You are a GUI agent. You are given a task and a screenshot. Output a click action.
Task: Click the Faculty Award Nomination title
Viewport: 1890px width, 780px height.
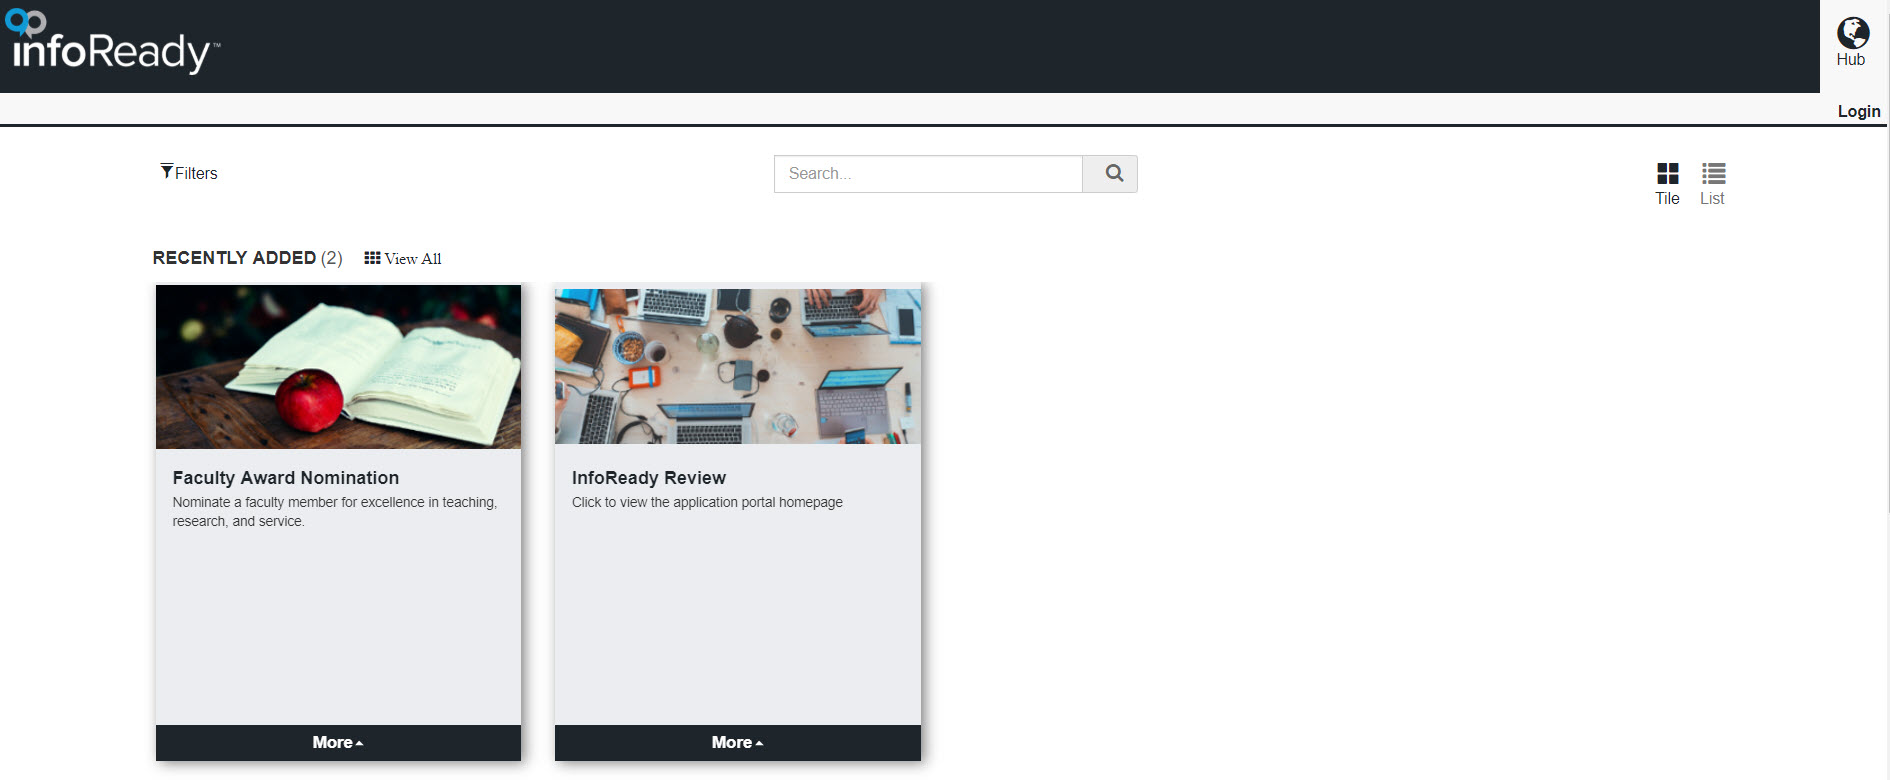click(285, 478)
